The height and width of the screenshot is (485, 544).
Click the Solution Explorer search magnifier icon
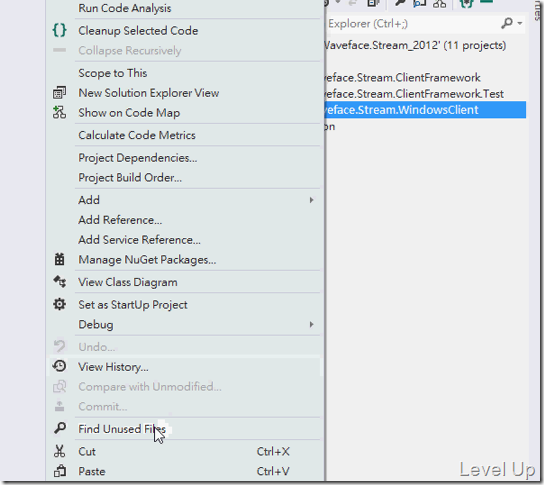pos(507,23)
